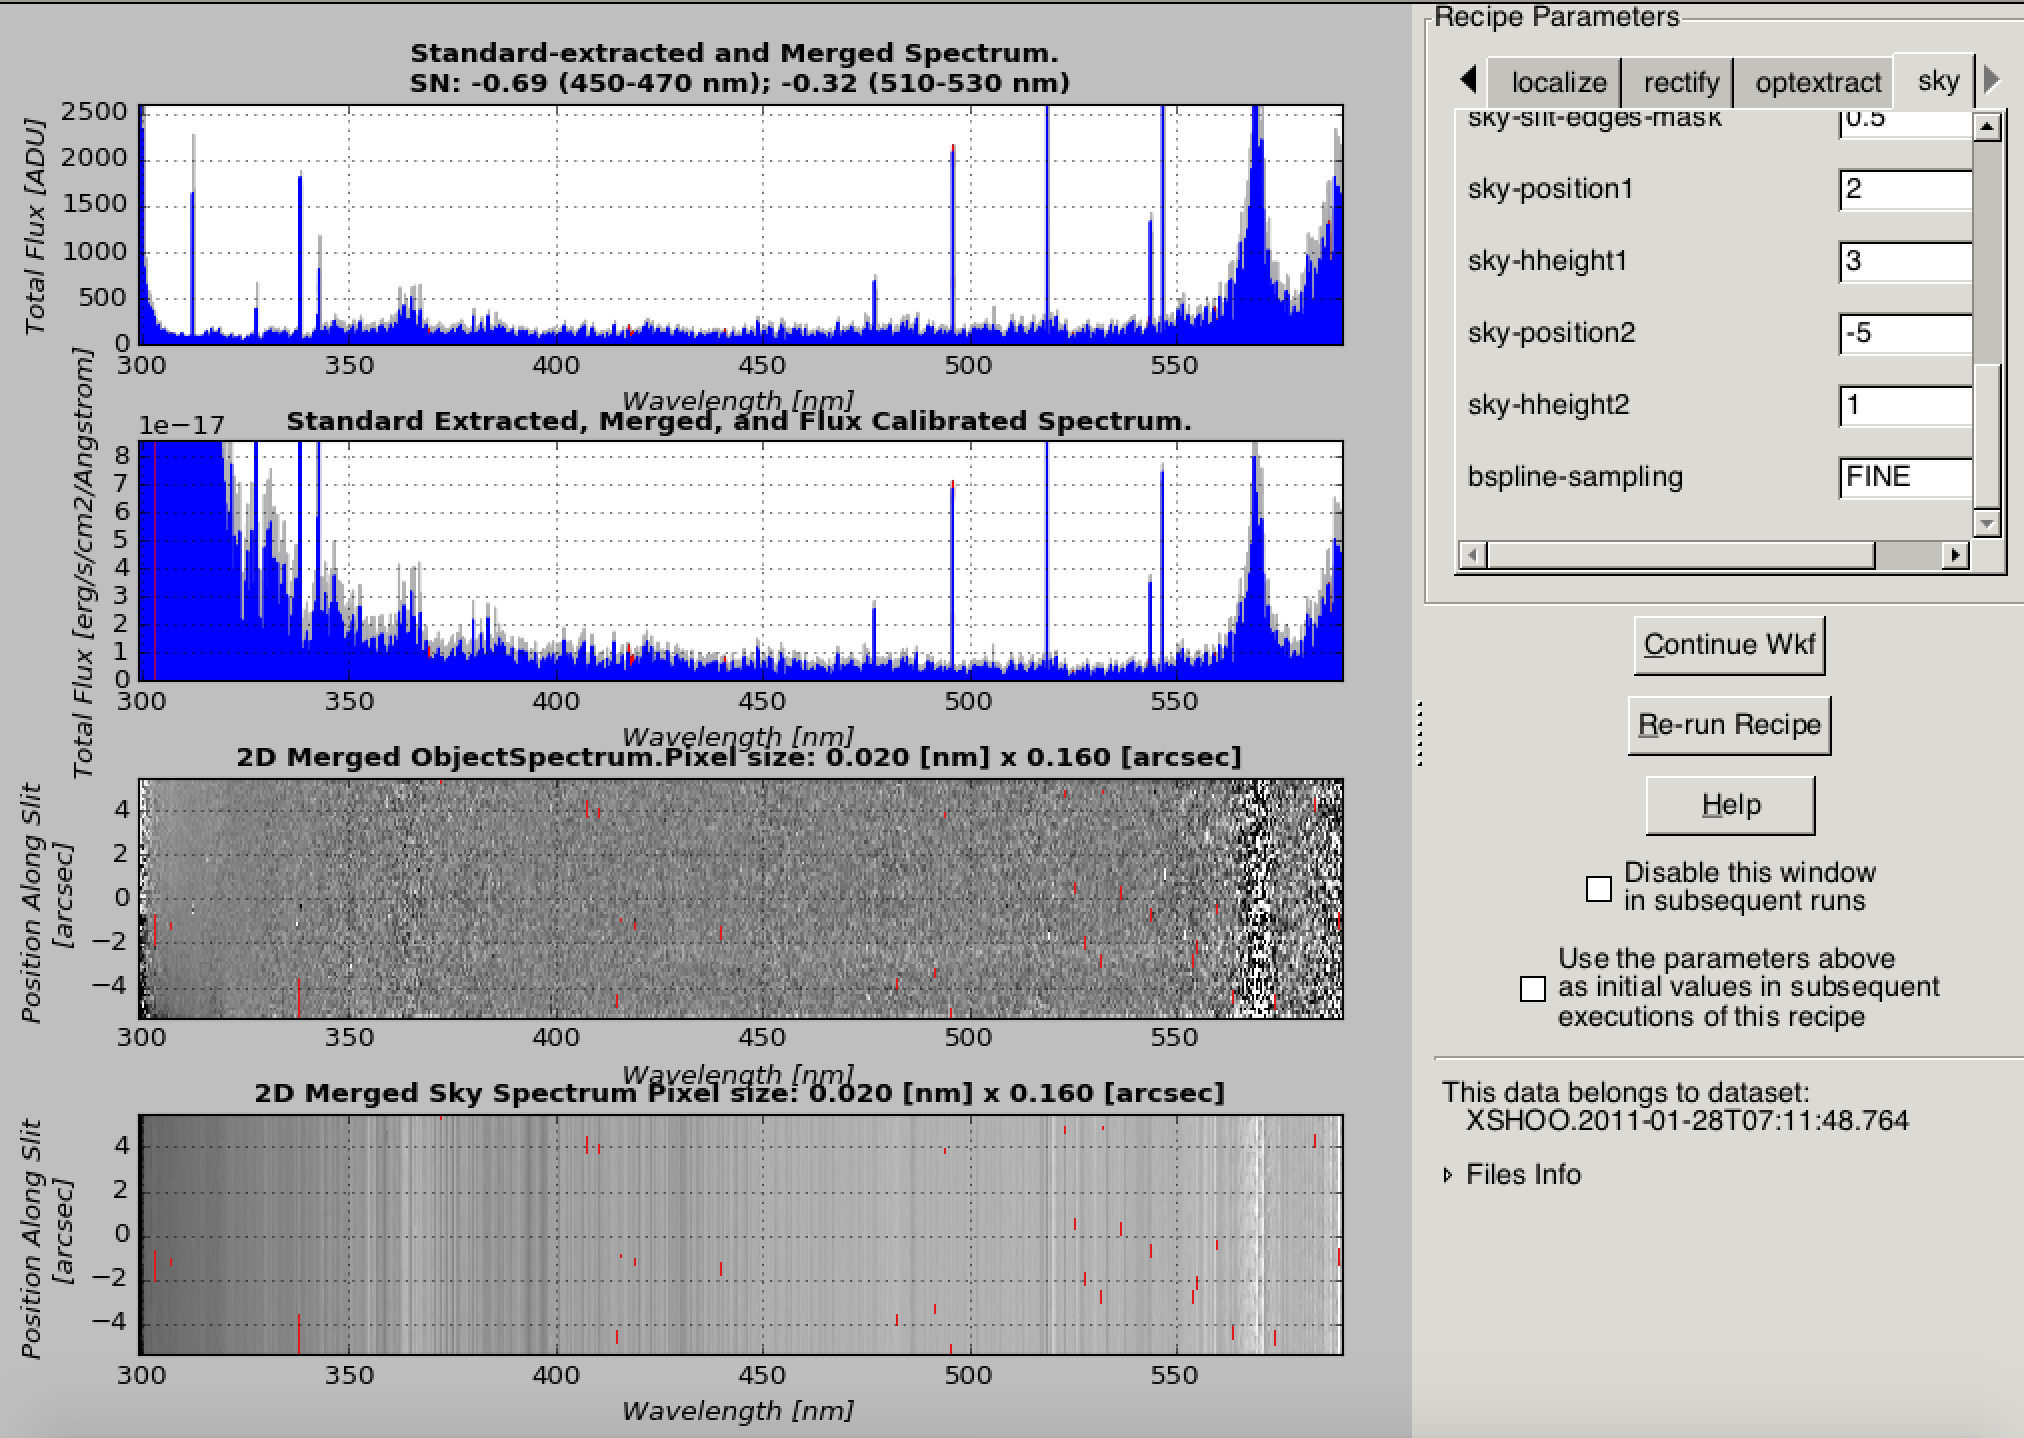Click the left tab scroll arrow
Image resolution: width=2024 pixels, height=1438 pixels.
click(x=1468, y=79)
